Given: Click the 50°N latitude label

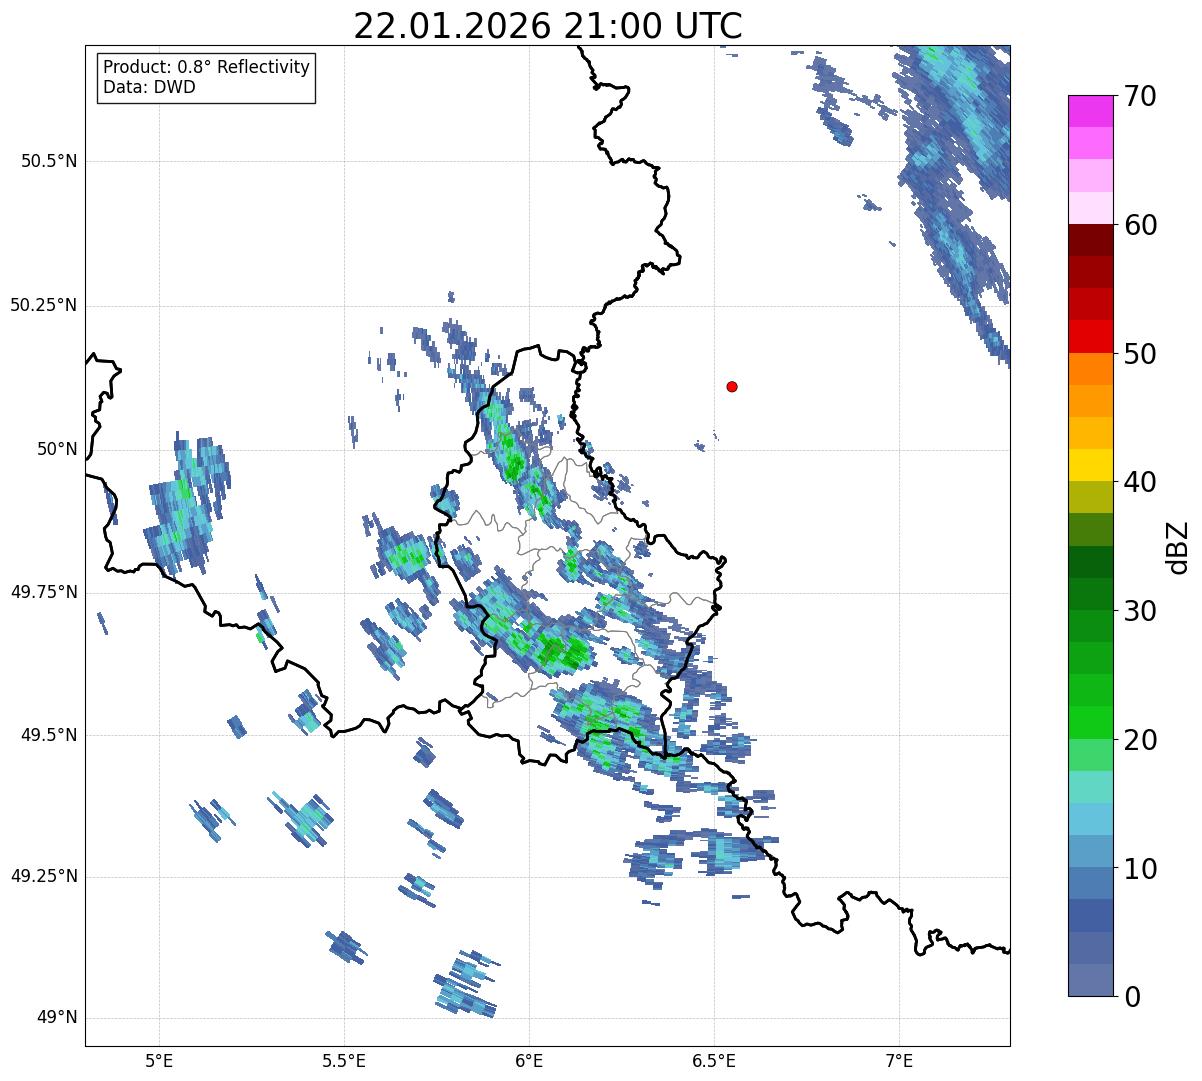Looking at the screenshot, I should point(57,449).
